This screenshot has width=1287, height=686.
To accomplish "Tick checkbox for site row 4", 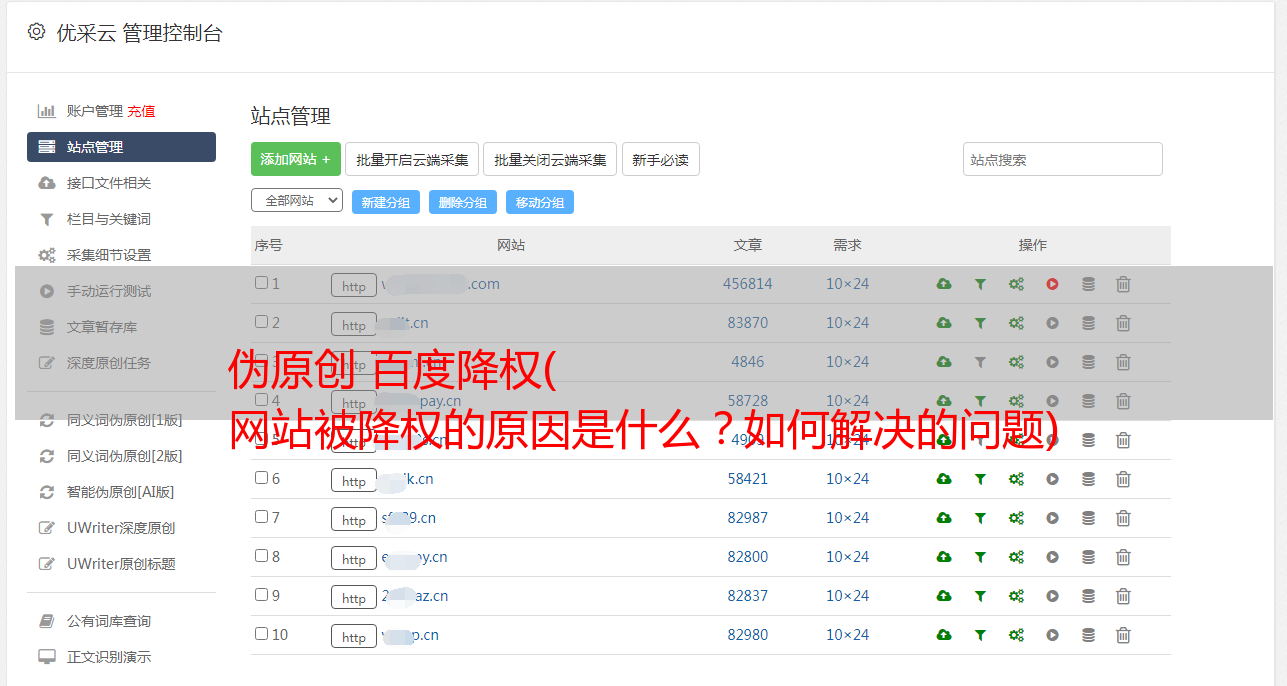I will tap(261, 400).
